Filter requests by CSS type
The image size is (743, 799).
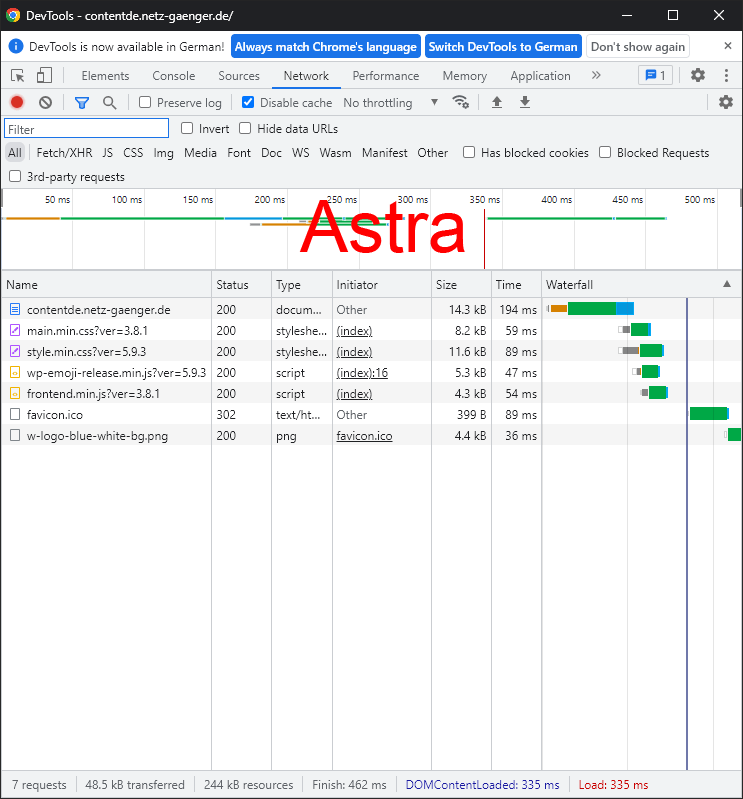click(133, 153)
